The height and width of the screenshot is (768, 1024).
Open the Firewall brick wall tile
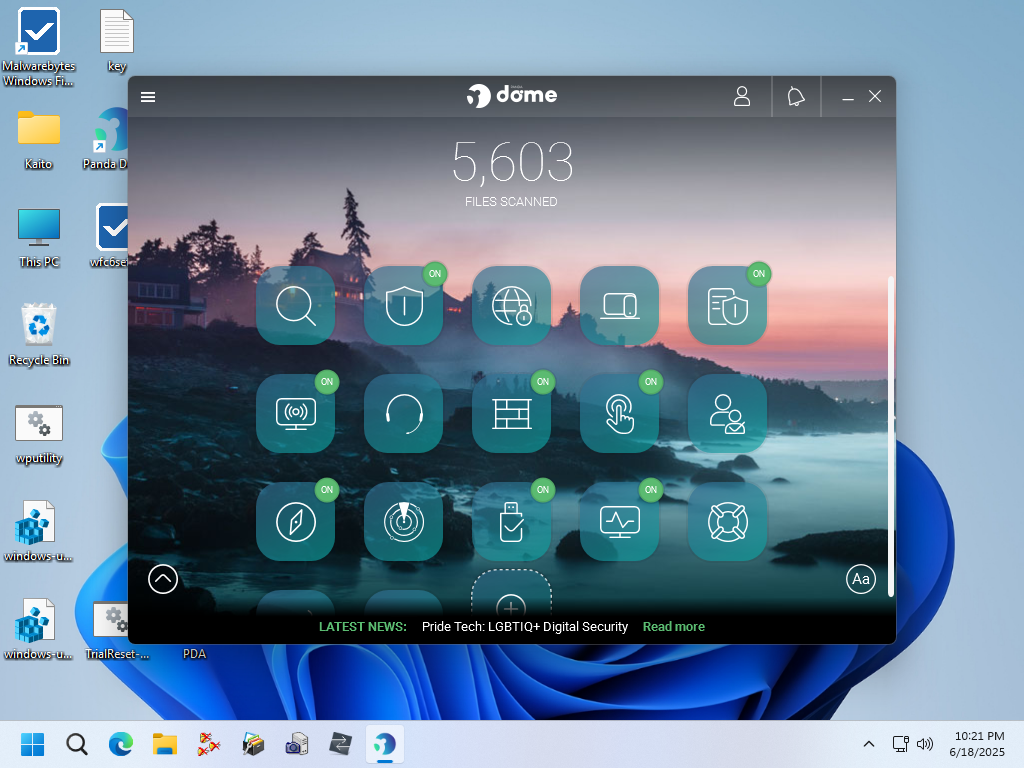[x=511, y=413]
